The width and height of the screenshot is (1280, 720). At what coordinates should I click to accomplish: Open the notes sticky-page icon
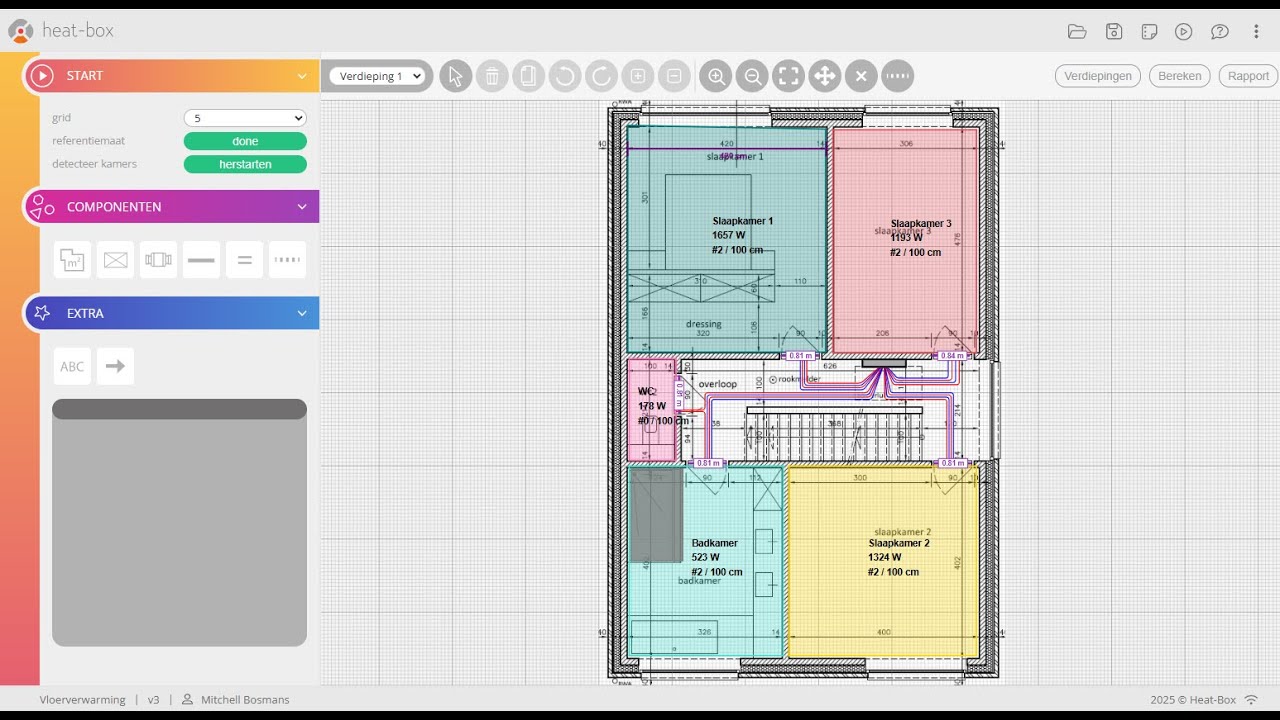[x=1149, y=31]
